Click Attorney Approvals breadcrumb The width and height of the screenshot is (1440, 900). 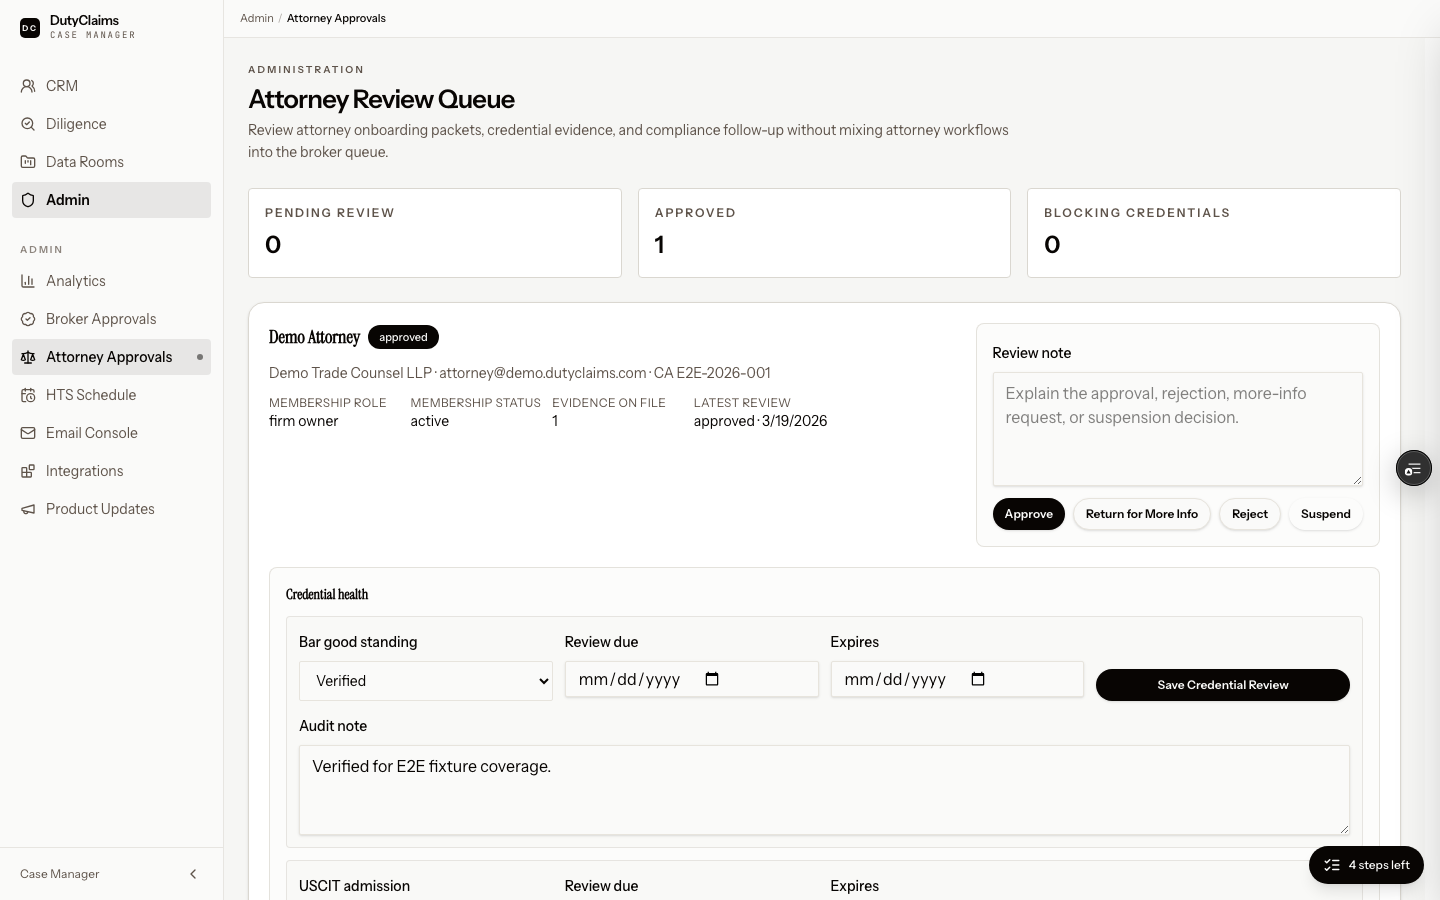coord(336,18)
